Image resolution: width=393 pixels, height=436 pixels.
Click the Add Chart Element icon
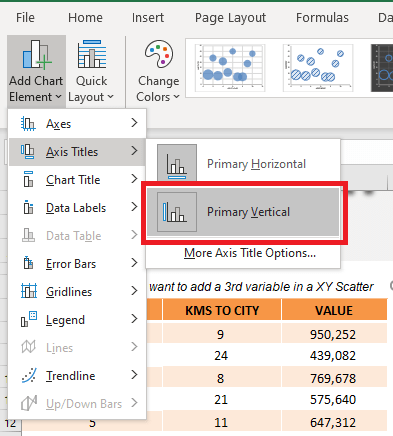point(36,54)
